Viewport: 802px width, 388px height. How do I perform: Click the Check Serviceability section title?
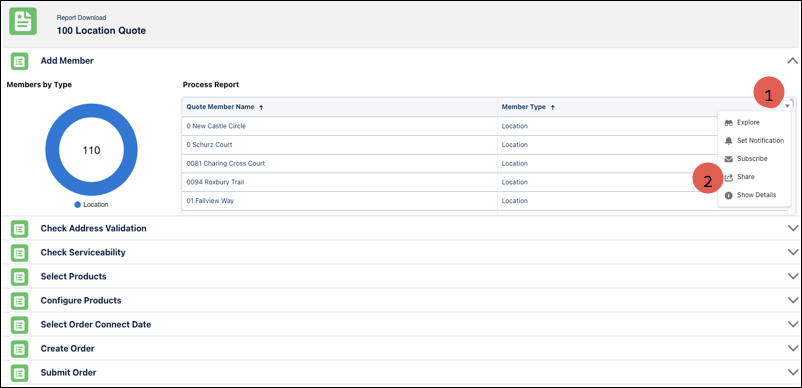point(83,252)
